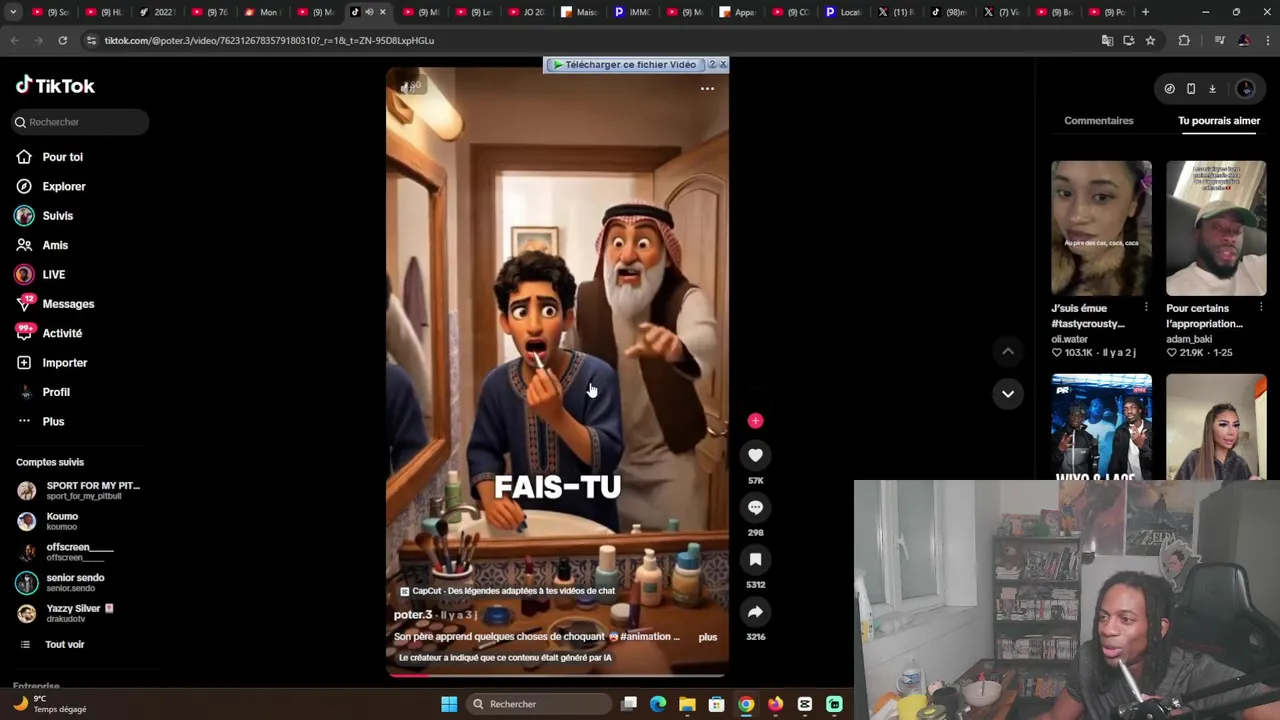1280x720 pixels.
Task: Save the video with the bookmark icon
Action: [755, 559]
